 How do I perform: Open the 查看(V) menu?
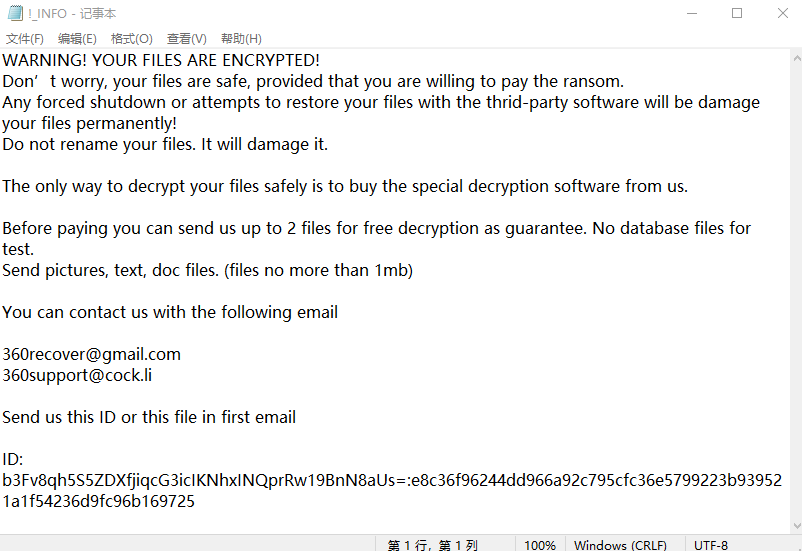pyautogui.click(x=186, y=39)
